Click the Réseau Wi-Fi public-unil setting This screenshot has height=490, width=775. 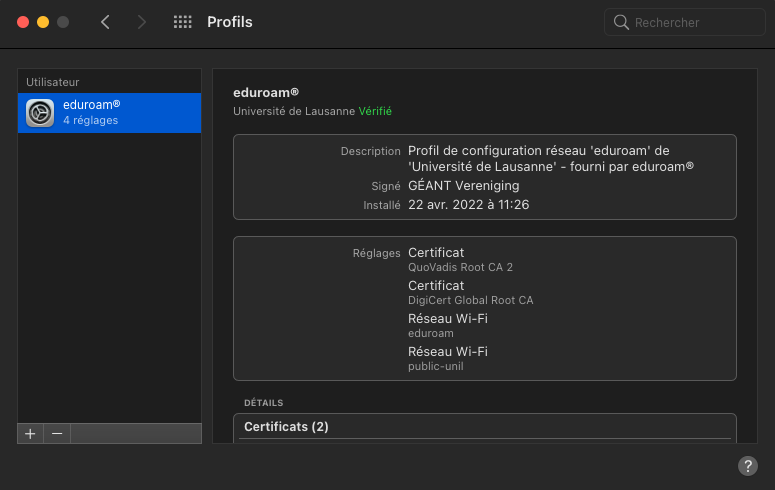(x=447, y=359)
